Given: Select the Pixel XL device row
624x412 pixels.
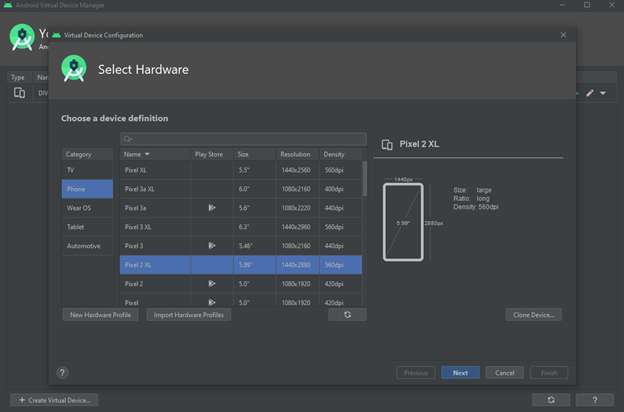Looking at the screenshot, I should [241, 170].
